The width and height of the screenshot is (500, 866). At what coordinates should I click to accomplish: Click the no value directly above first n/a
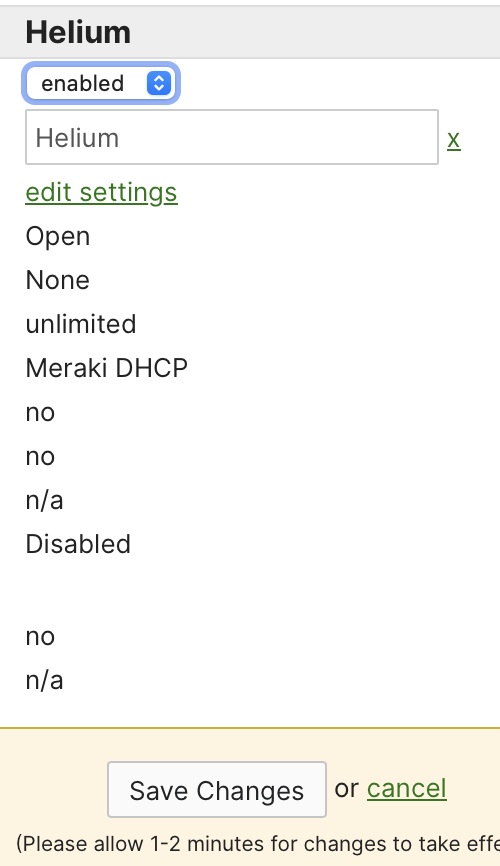point(40,457)
